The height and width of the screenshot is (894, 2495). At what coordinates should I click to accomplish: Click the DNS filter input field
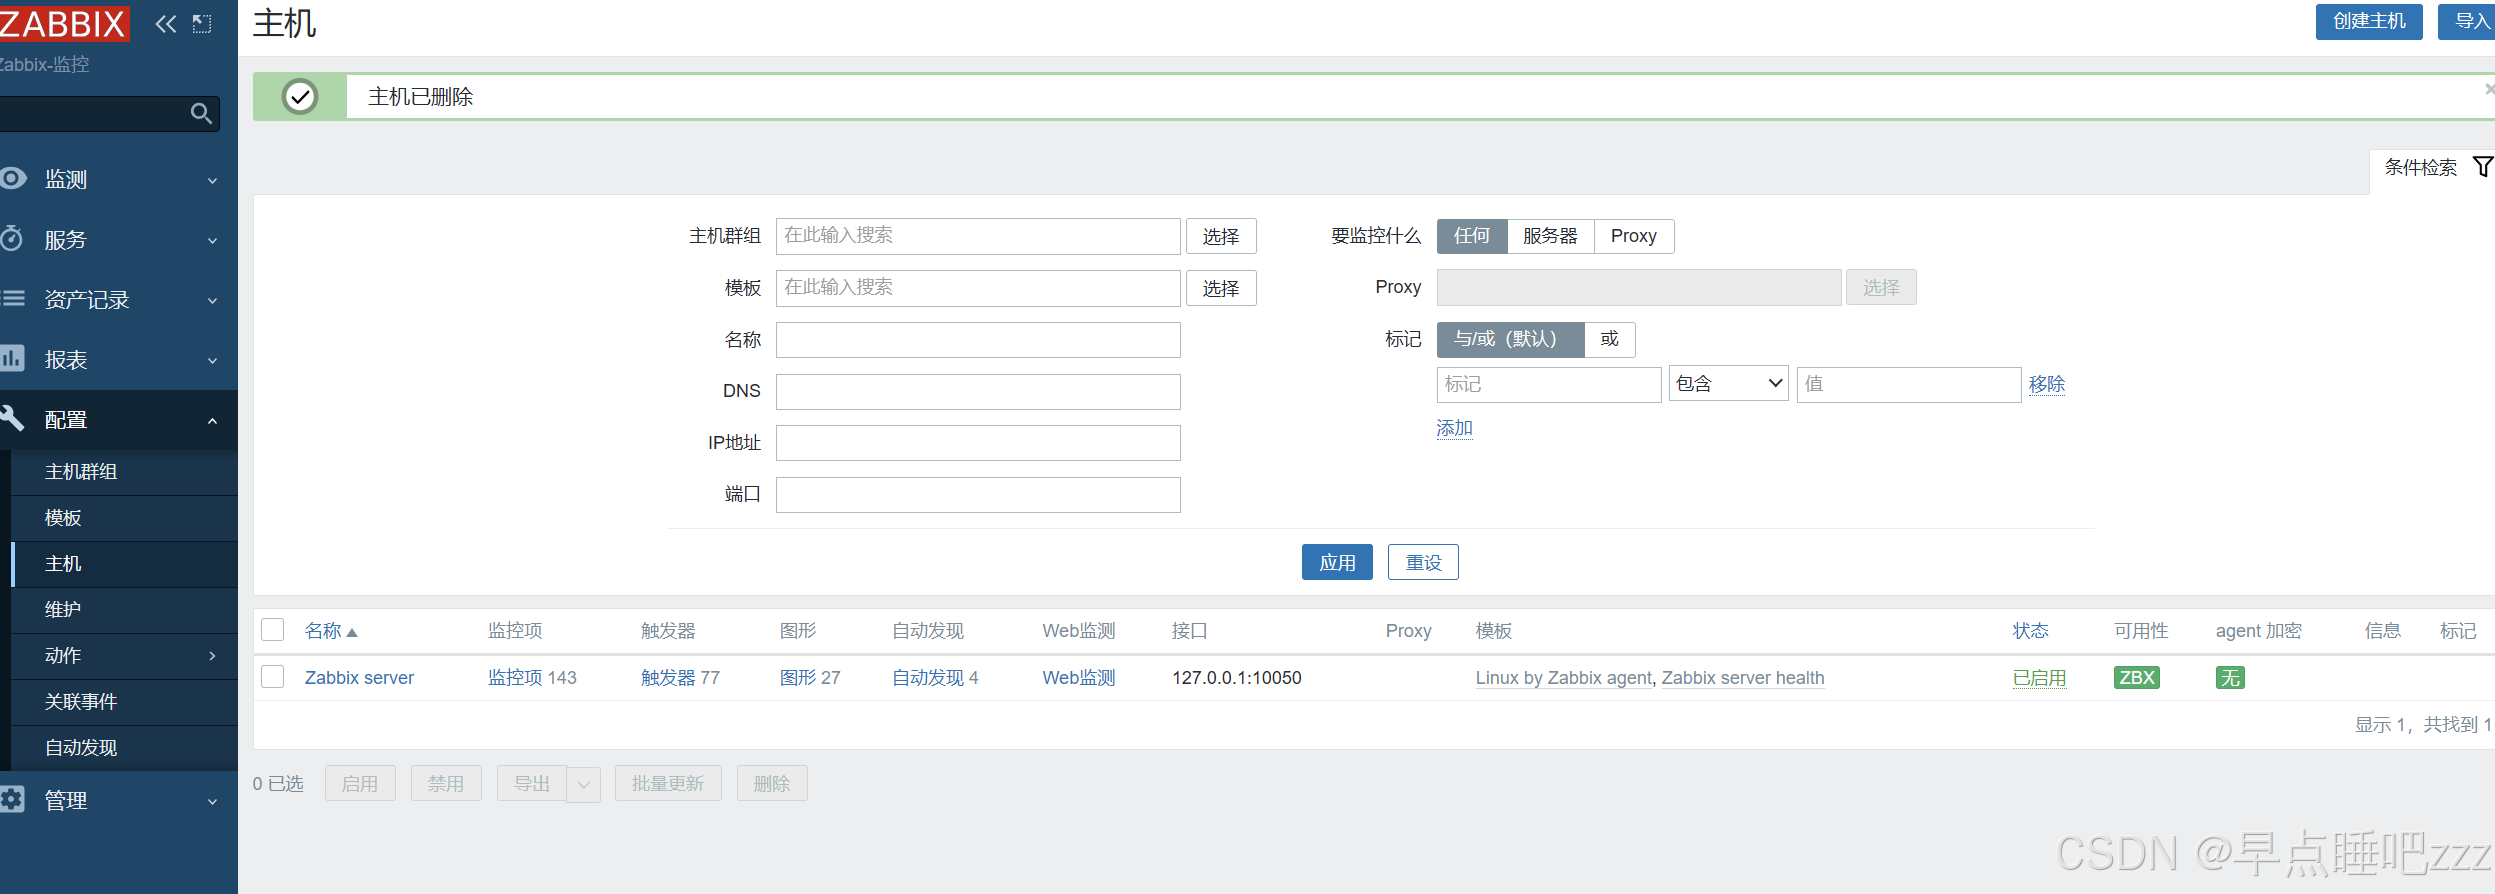tap(978, 392)
